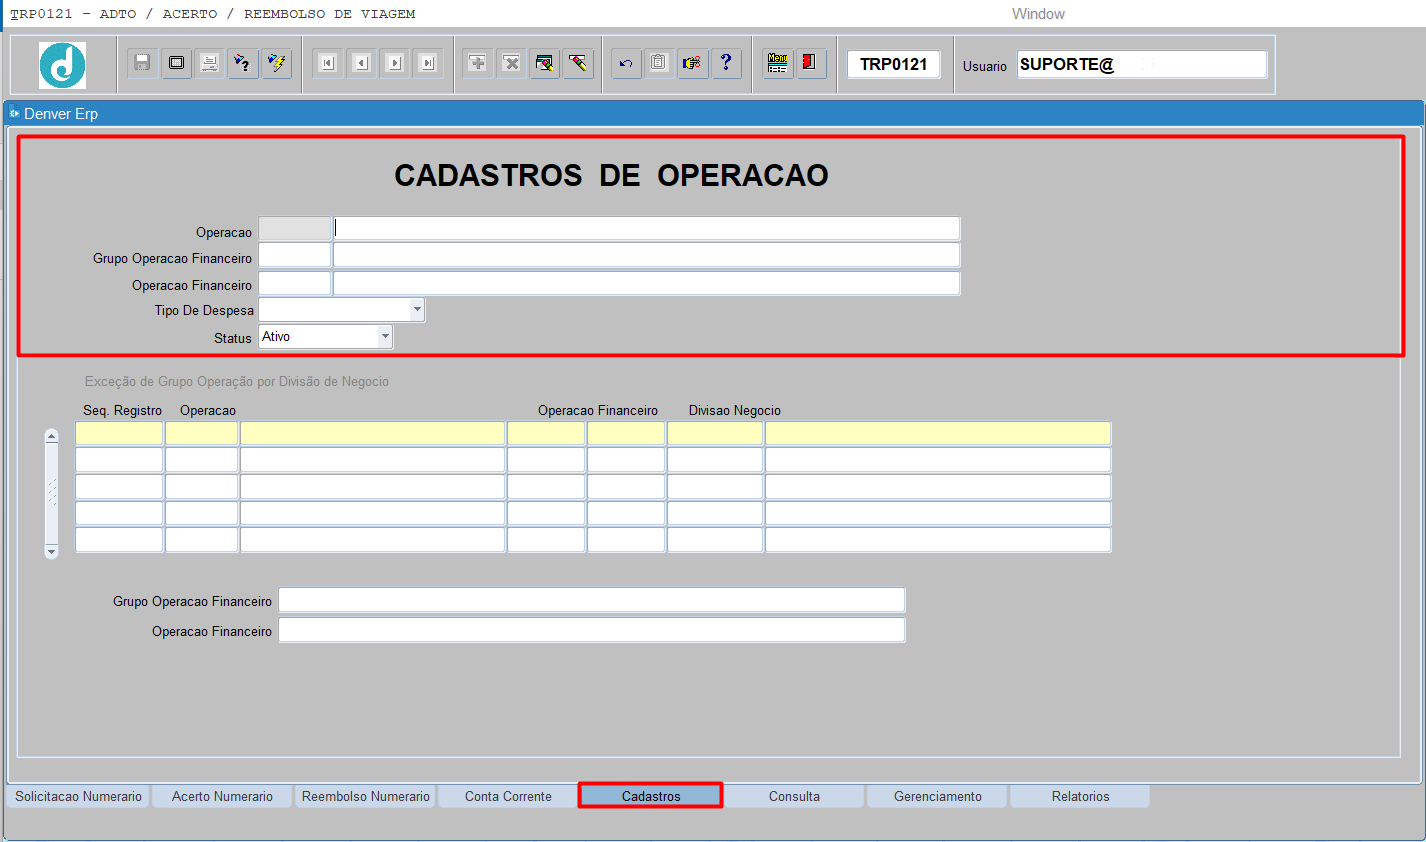Open the Window menu
The image size is (1426, 842).
1037,14
